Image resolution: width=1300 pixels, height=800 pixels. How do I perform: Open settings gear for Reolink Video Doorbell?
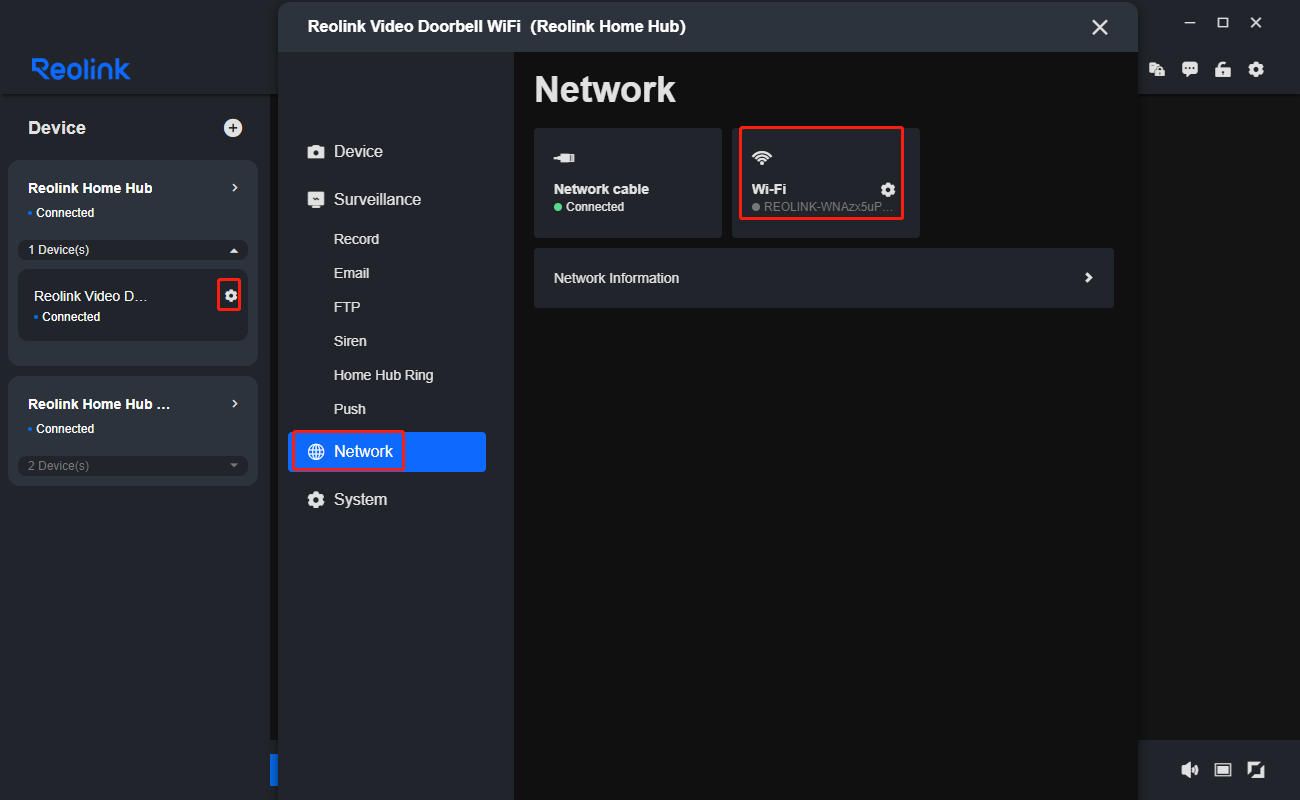[x=231, y=296]
